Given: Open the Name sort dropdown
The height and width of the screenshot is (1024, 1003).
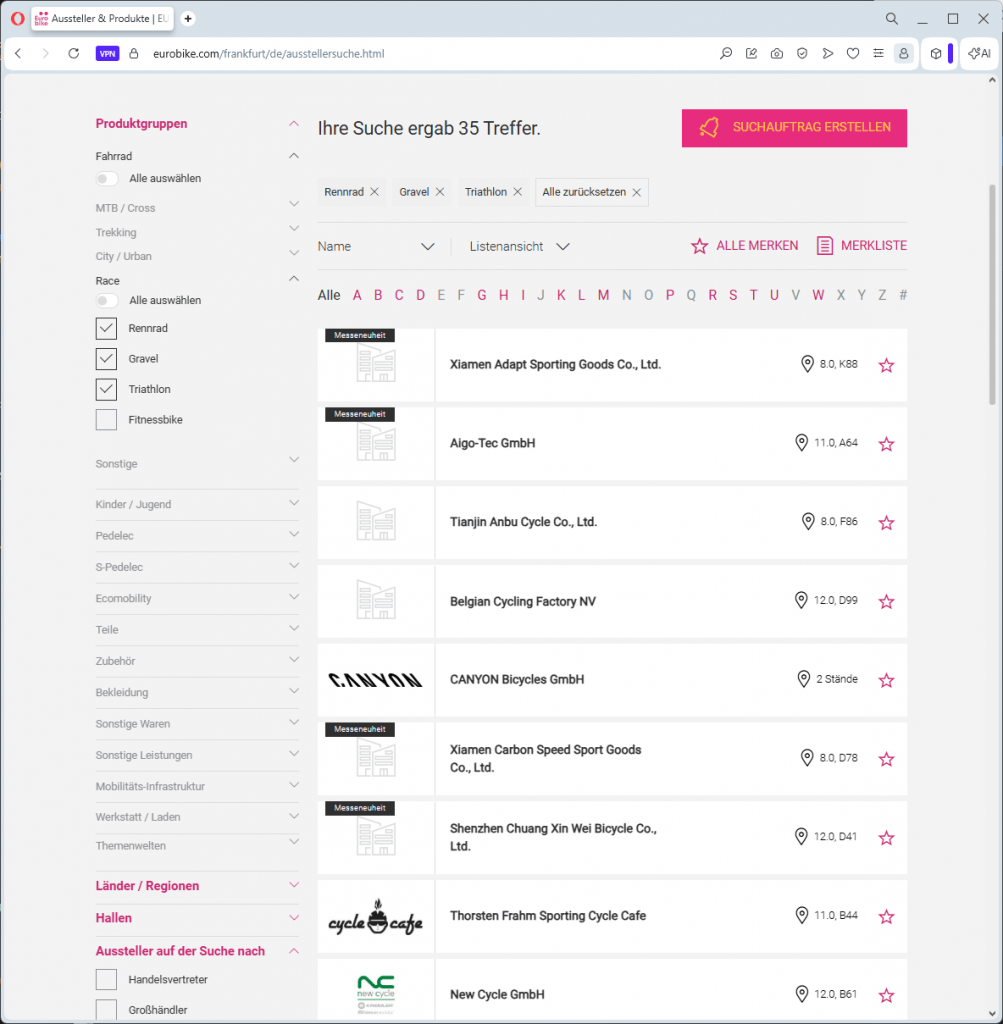Looking at the screenshot, I should (x=376, y=246).
